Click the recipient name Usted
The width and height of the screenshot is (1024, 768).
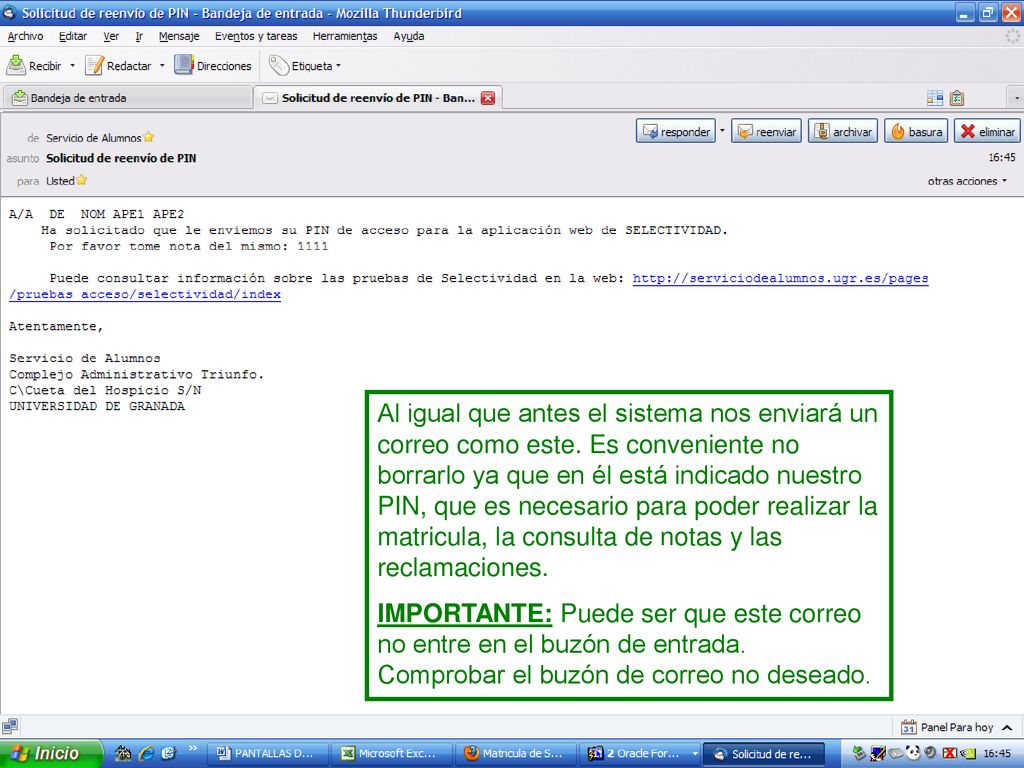click(60, 181)
